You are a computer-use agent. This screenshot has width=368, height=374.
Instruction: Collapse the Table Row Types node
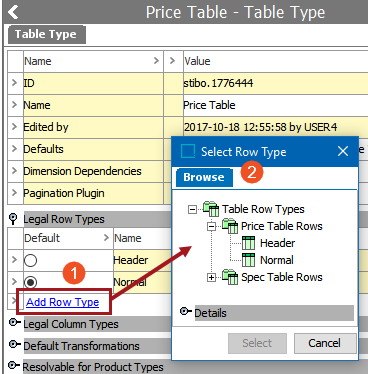click(x=192, y=210)
